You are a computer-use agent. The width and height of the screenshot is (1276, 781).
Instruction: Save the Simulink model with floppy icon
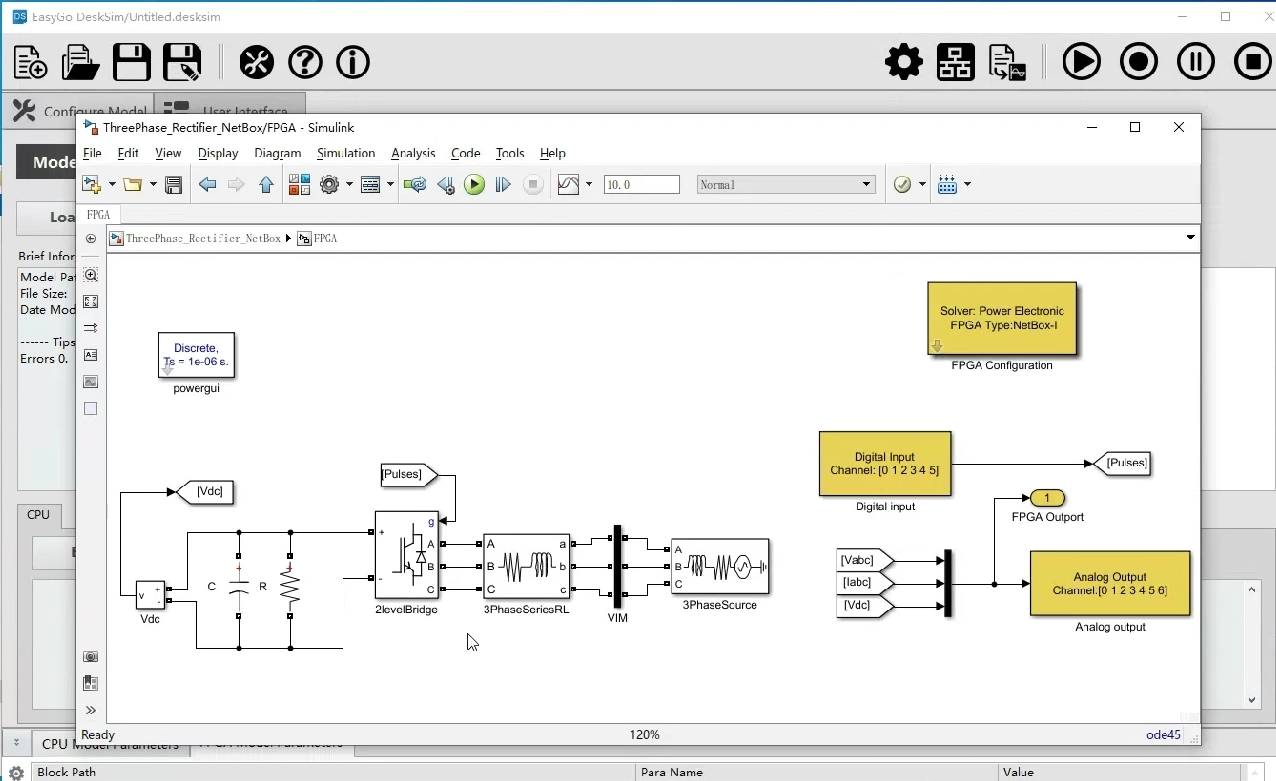click(174, 185)
